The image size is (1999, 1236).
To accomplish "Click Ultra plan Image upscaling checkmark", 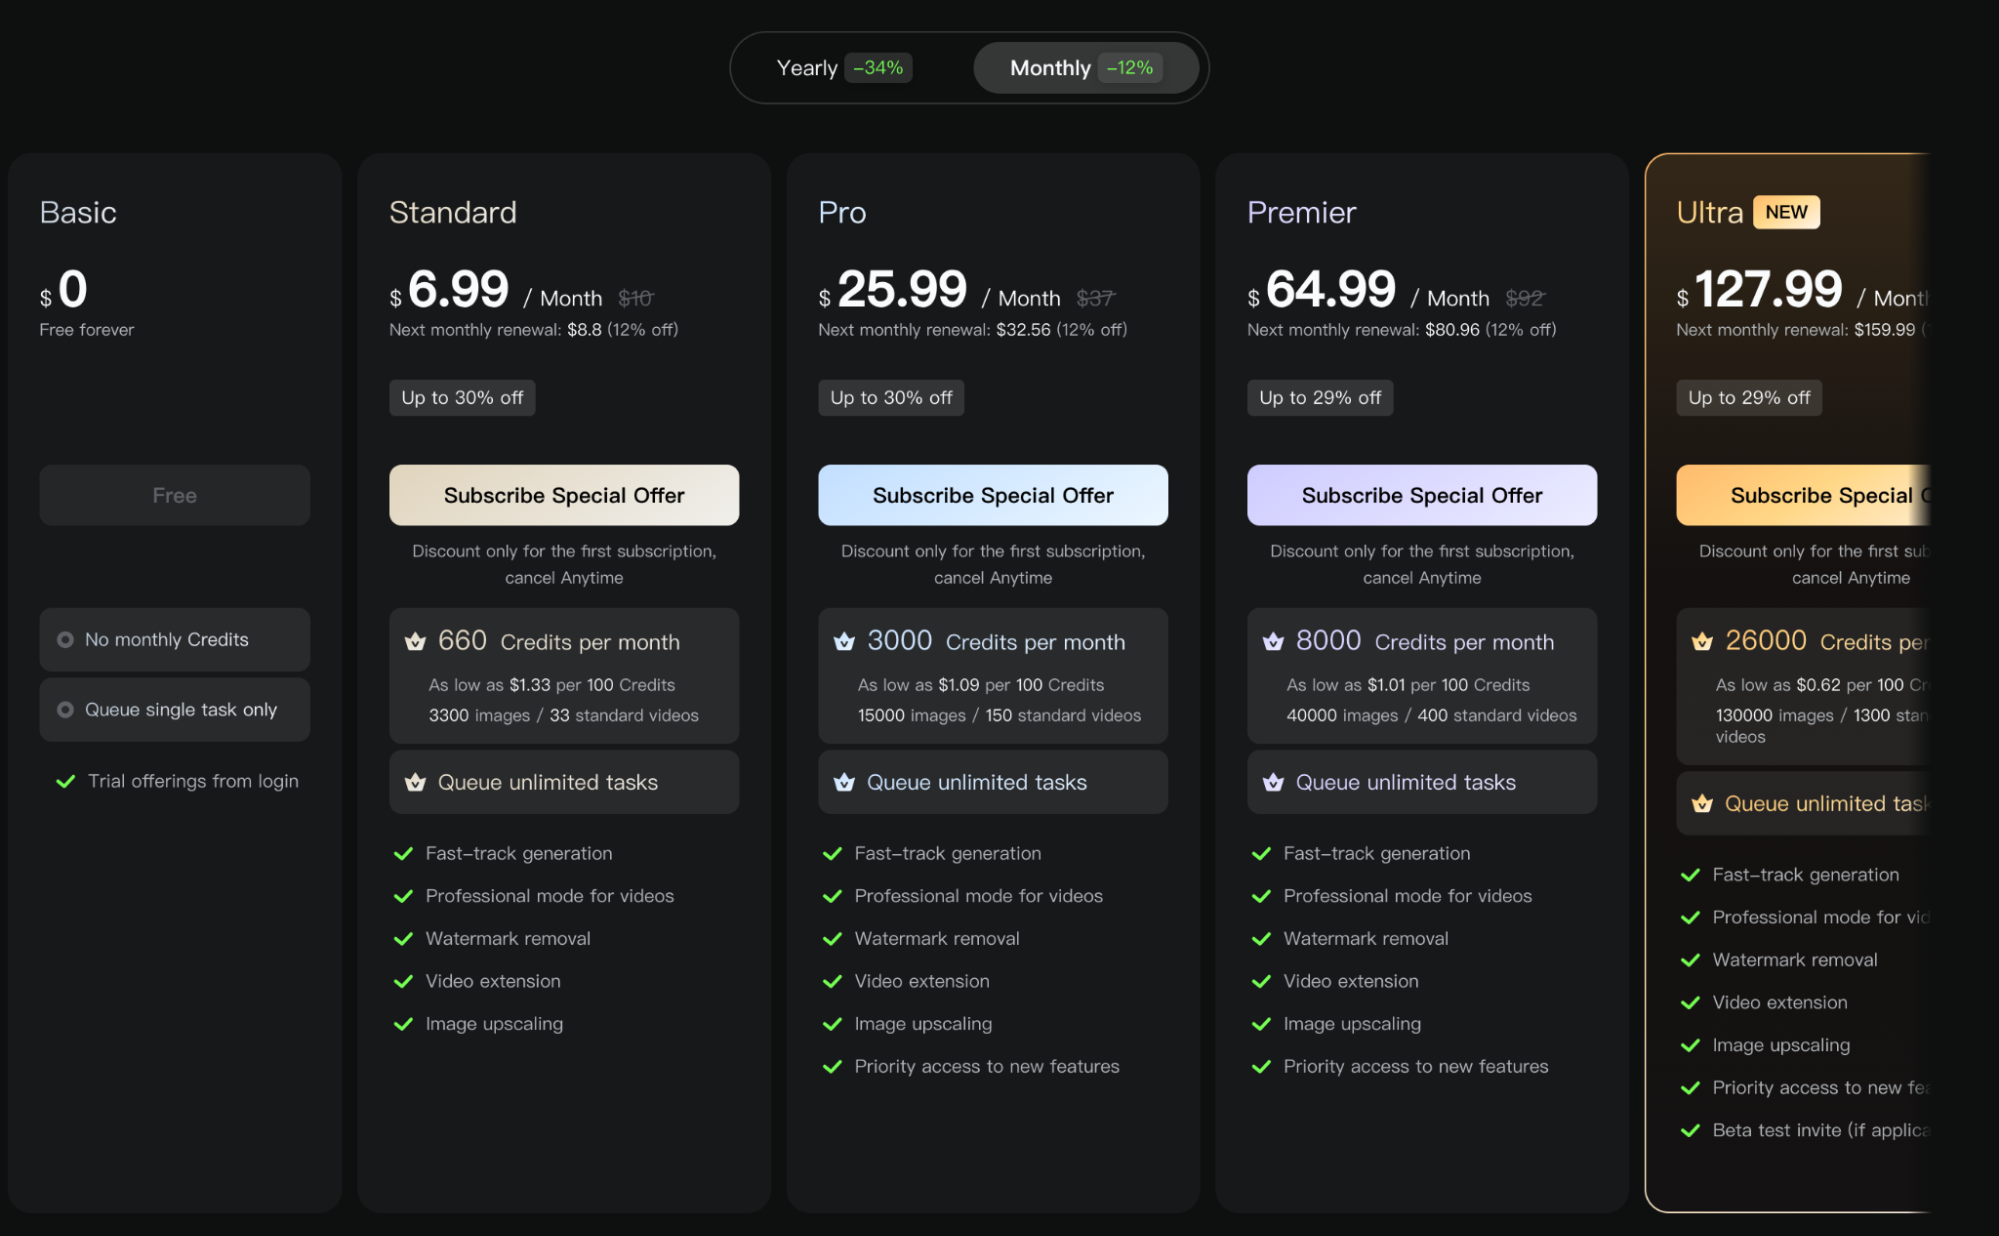I will [x=1690, y=1046].
